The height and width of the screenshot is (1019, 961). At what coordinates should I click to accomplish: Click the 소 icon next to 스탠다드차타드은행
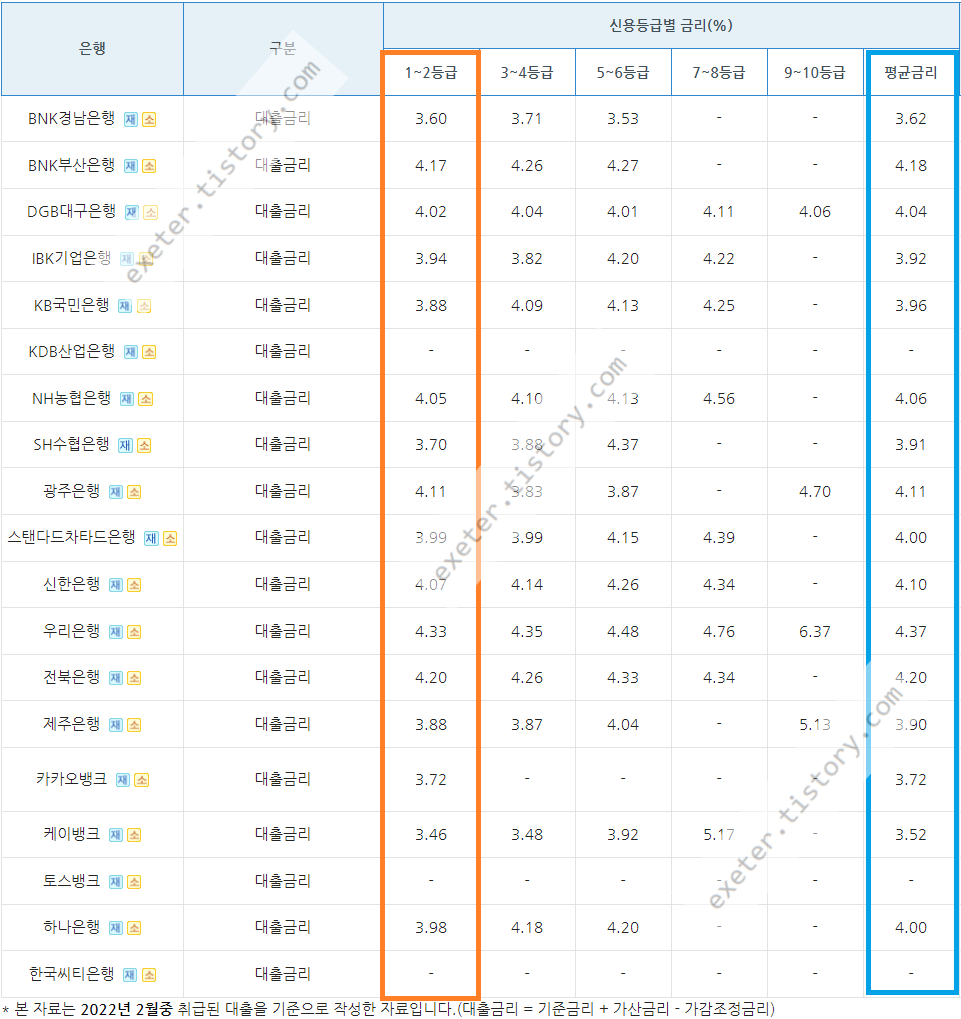point(170,539)
